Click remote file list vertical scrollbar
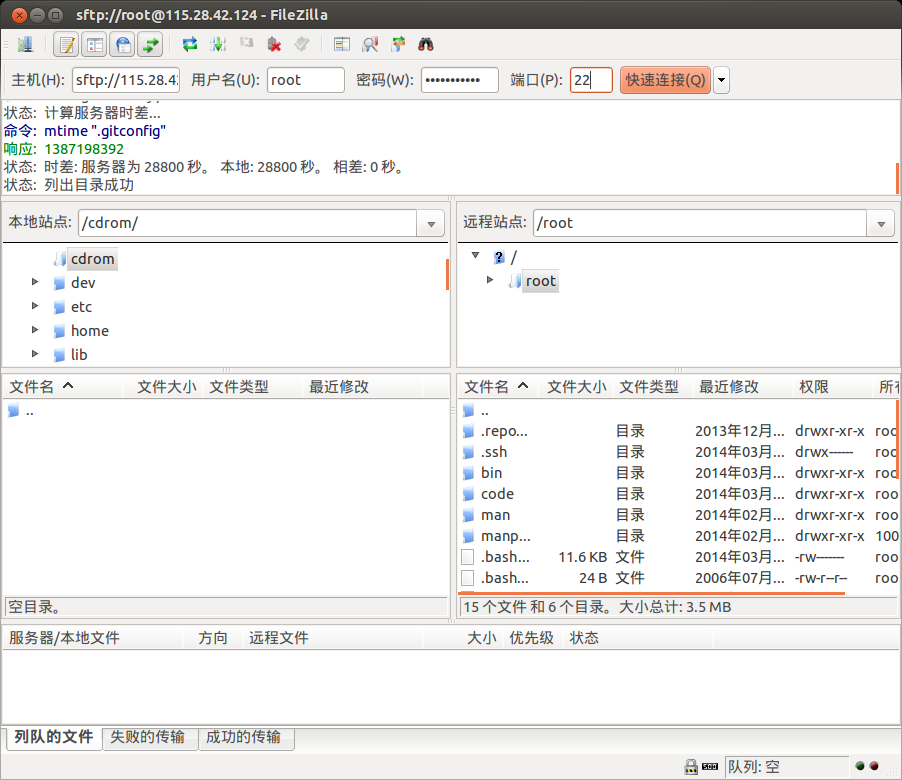This screenshot has width=902, height=780. pos(897,439)
